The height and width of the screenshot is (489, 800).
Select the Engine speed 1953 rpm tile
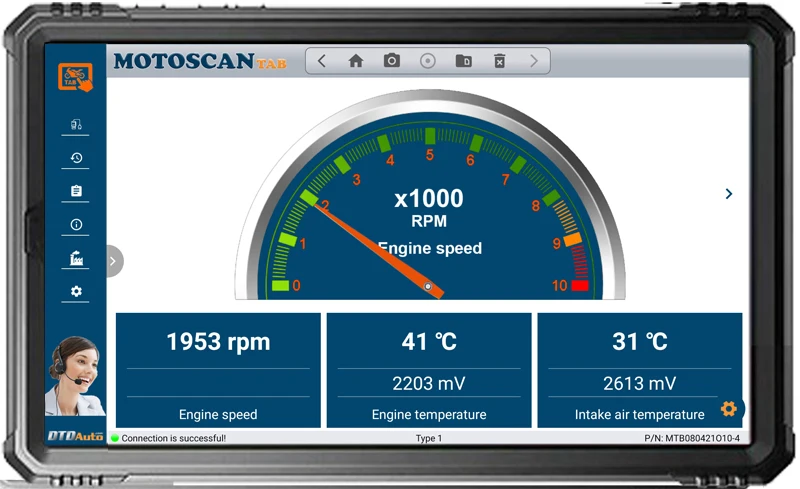[x=218, y=370]
